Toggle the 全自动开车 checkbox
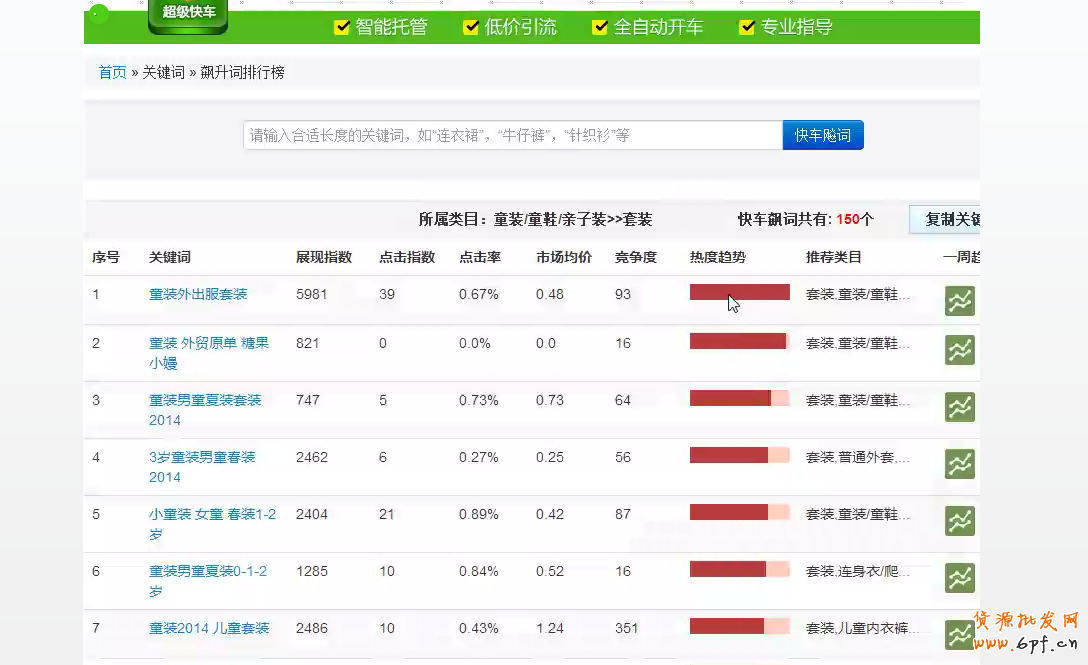Screen dimensions: 1088x665 600,28
